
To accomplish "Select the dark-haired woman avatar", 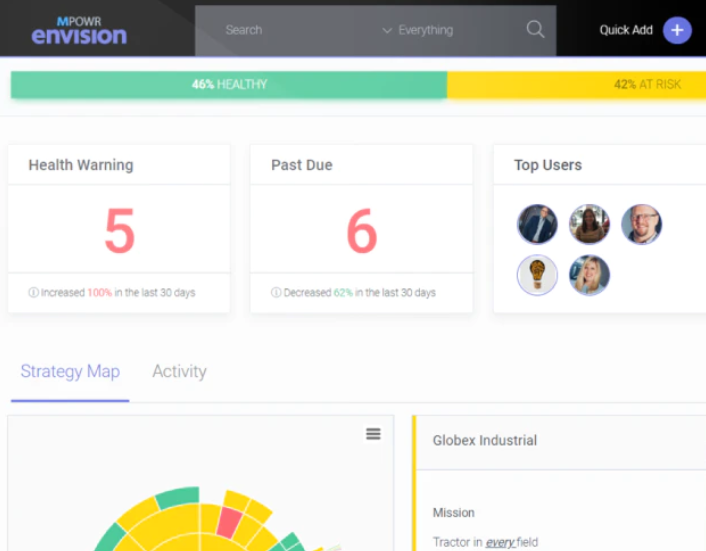I will (x=589, y=224).
